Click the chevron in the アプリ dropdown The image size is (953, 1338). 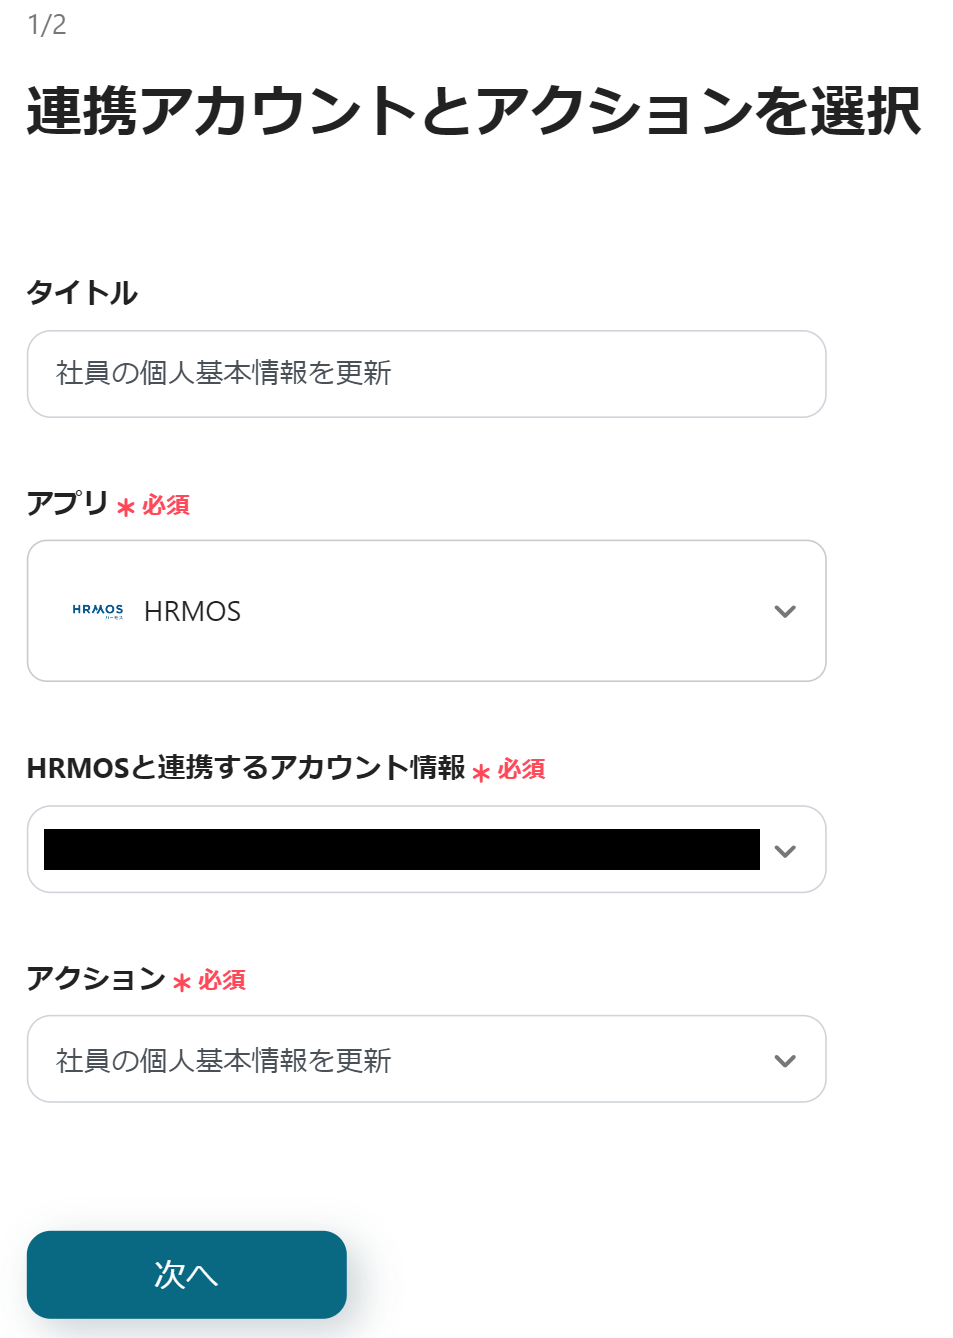click(x=785, y=611)
